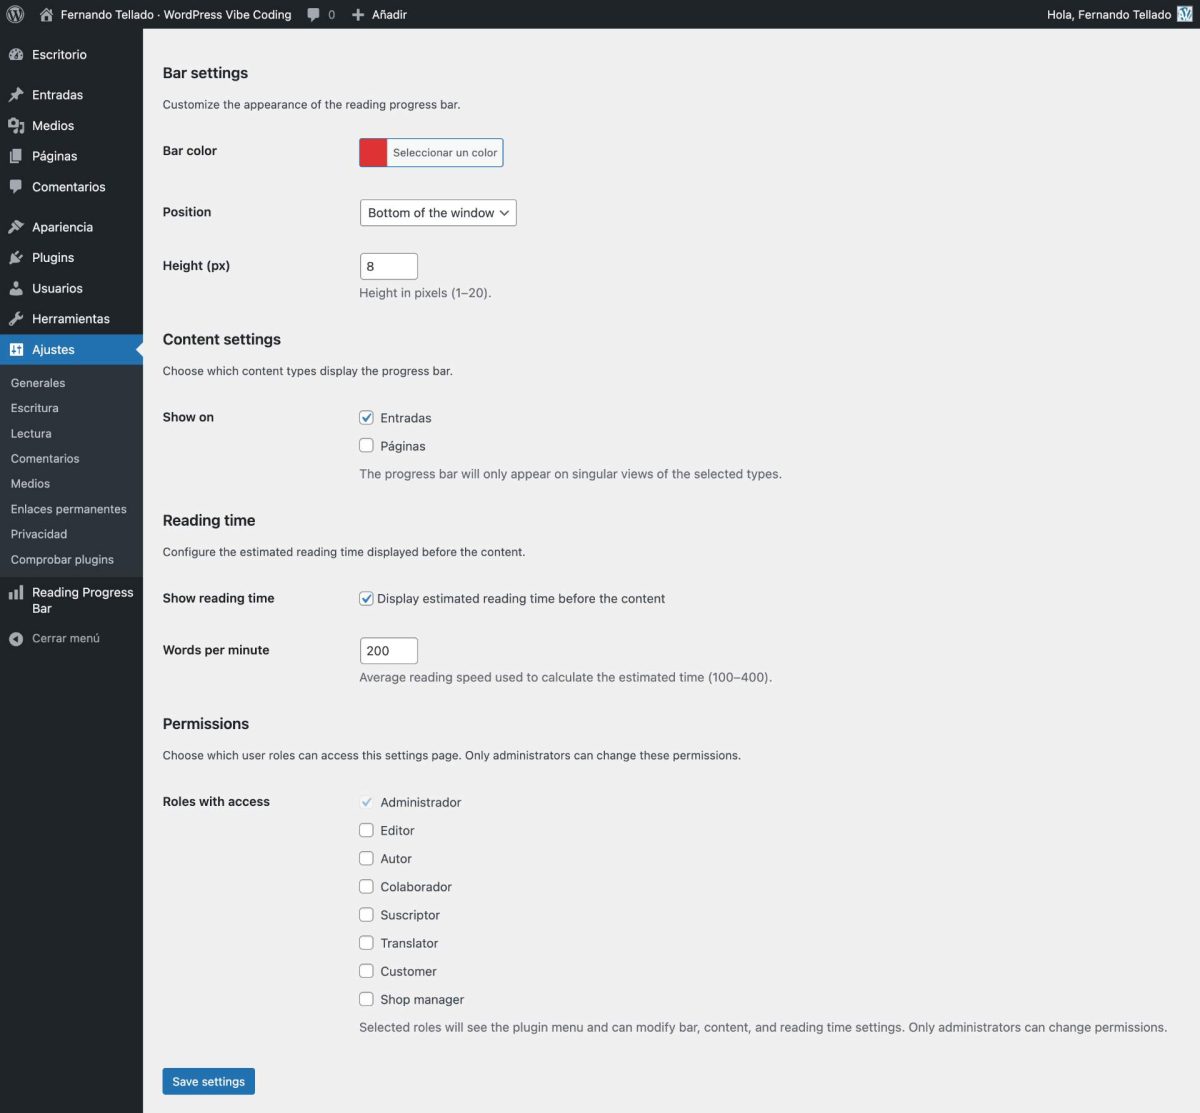Enable progress bar on Páginas

(366, 445)
